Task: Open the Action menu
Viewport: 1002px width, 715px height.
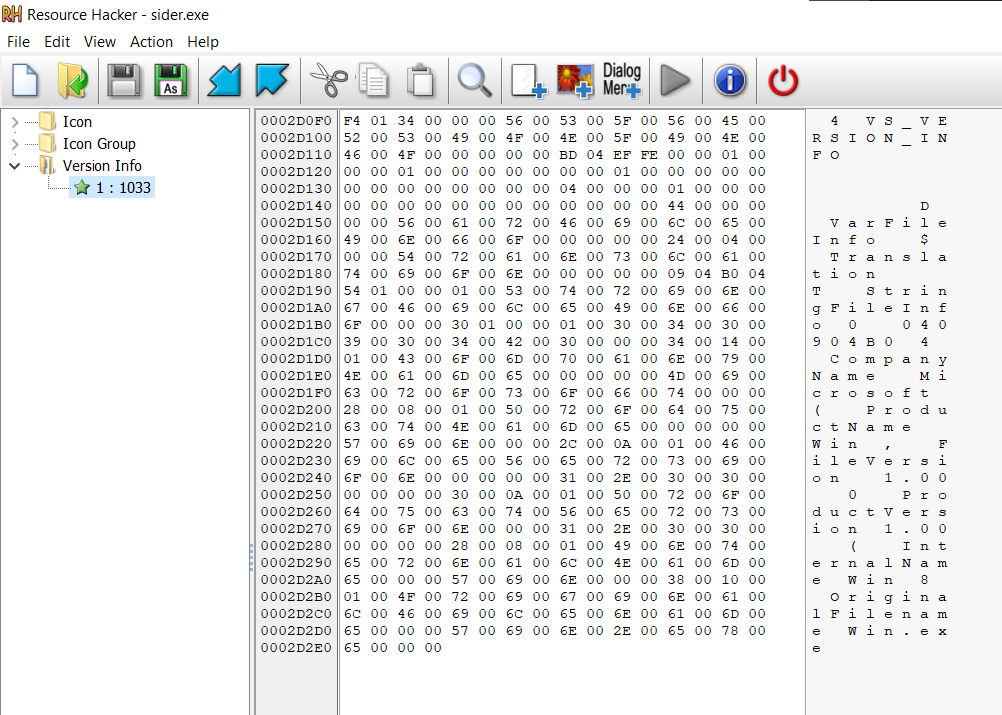Action: coord(151,42)
